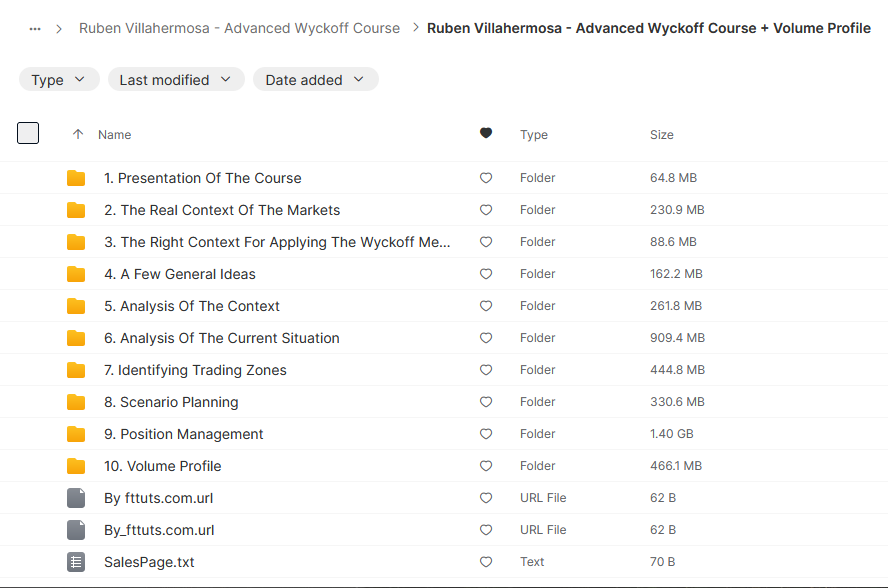Image resolution: width=888 pixels, height=588 pixels.
Task: Click file icon for By_fttuts.com.url
Action: [x=76, y=530]
